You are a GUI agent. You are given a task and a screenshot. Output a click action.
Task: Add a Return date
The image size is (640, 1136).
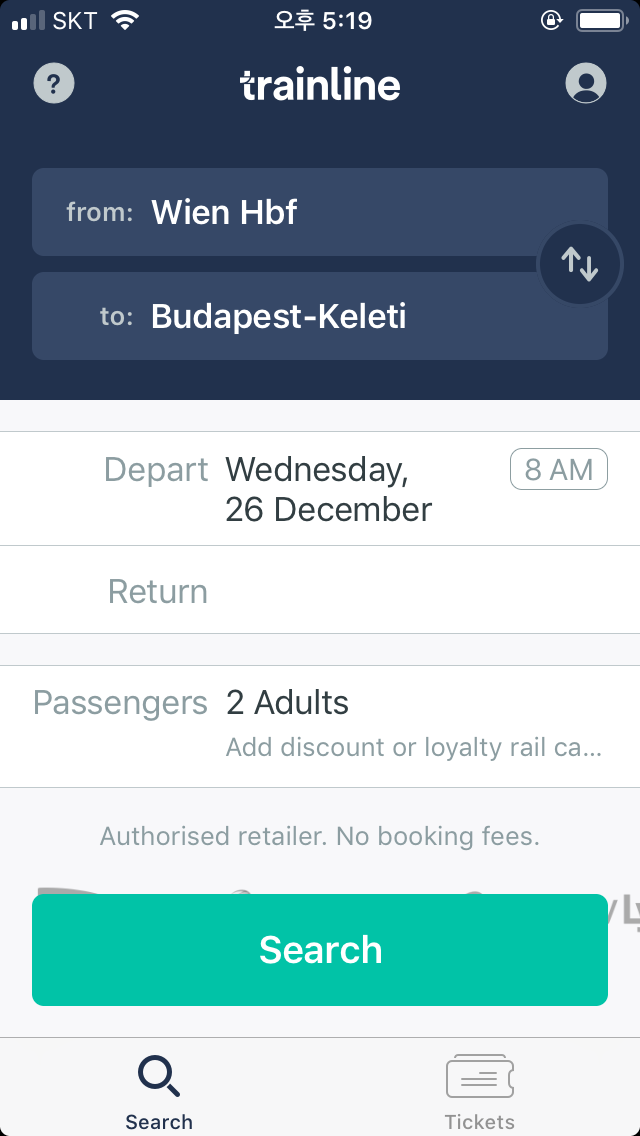click(x=320, y=590)
